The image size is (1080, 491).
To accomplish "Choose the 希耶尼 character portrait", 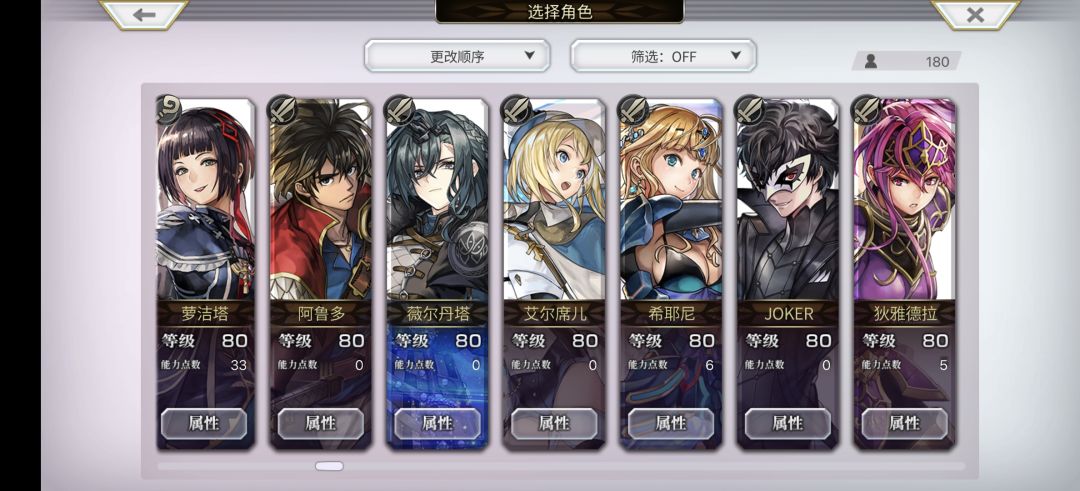I will [x=672, y=200].
